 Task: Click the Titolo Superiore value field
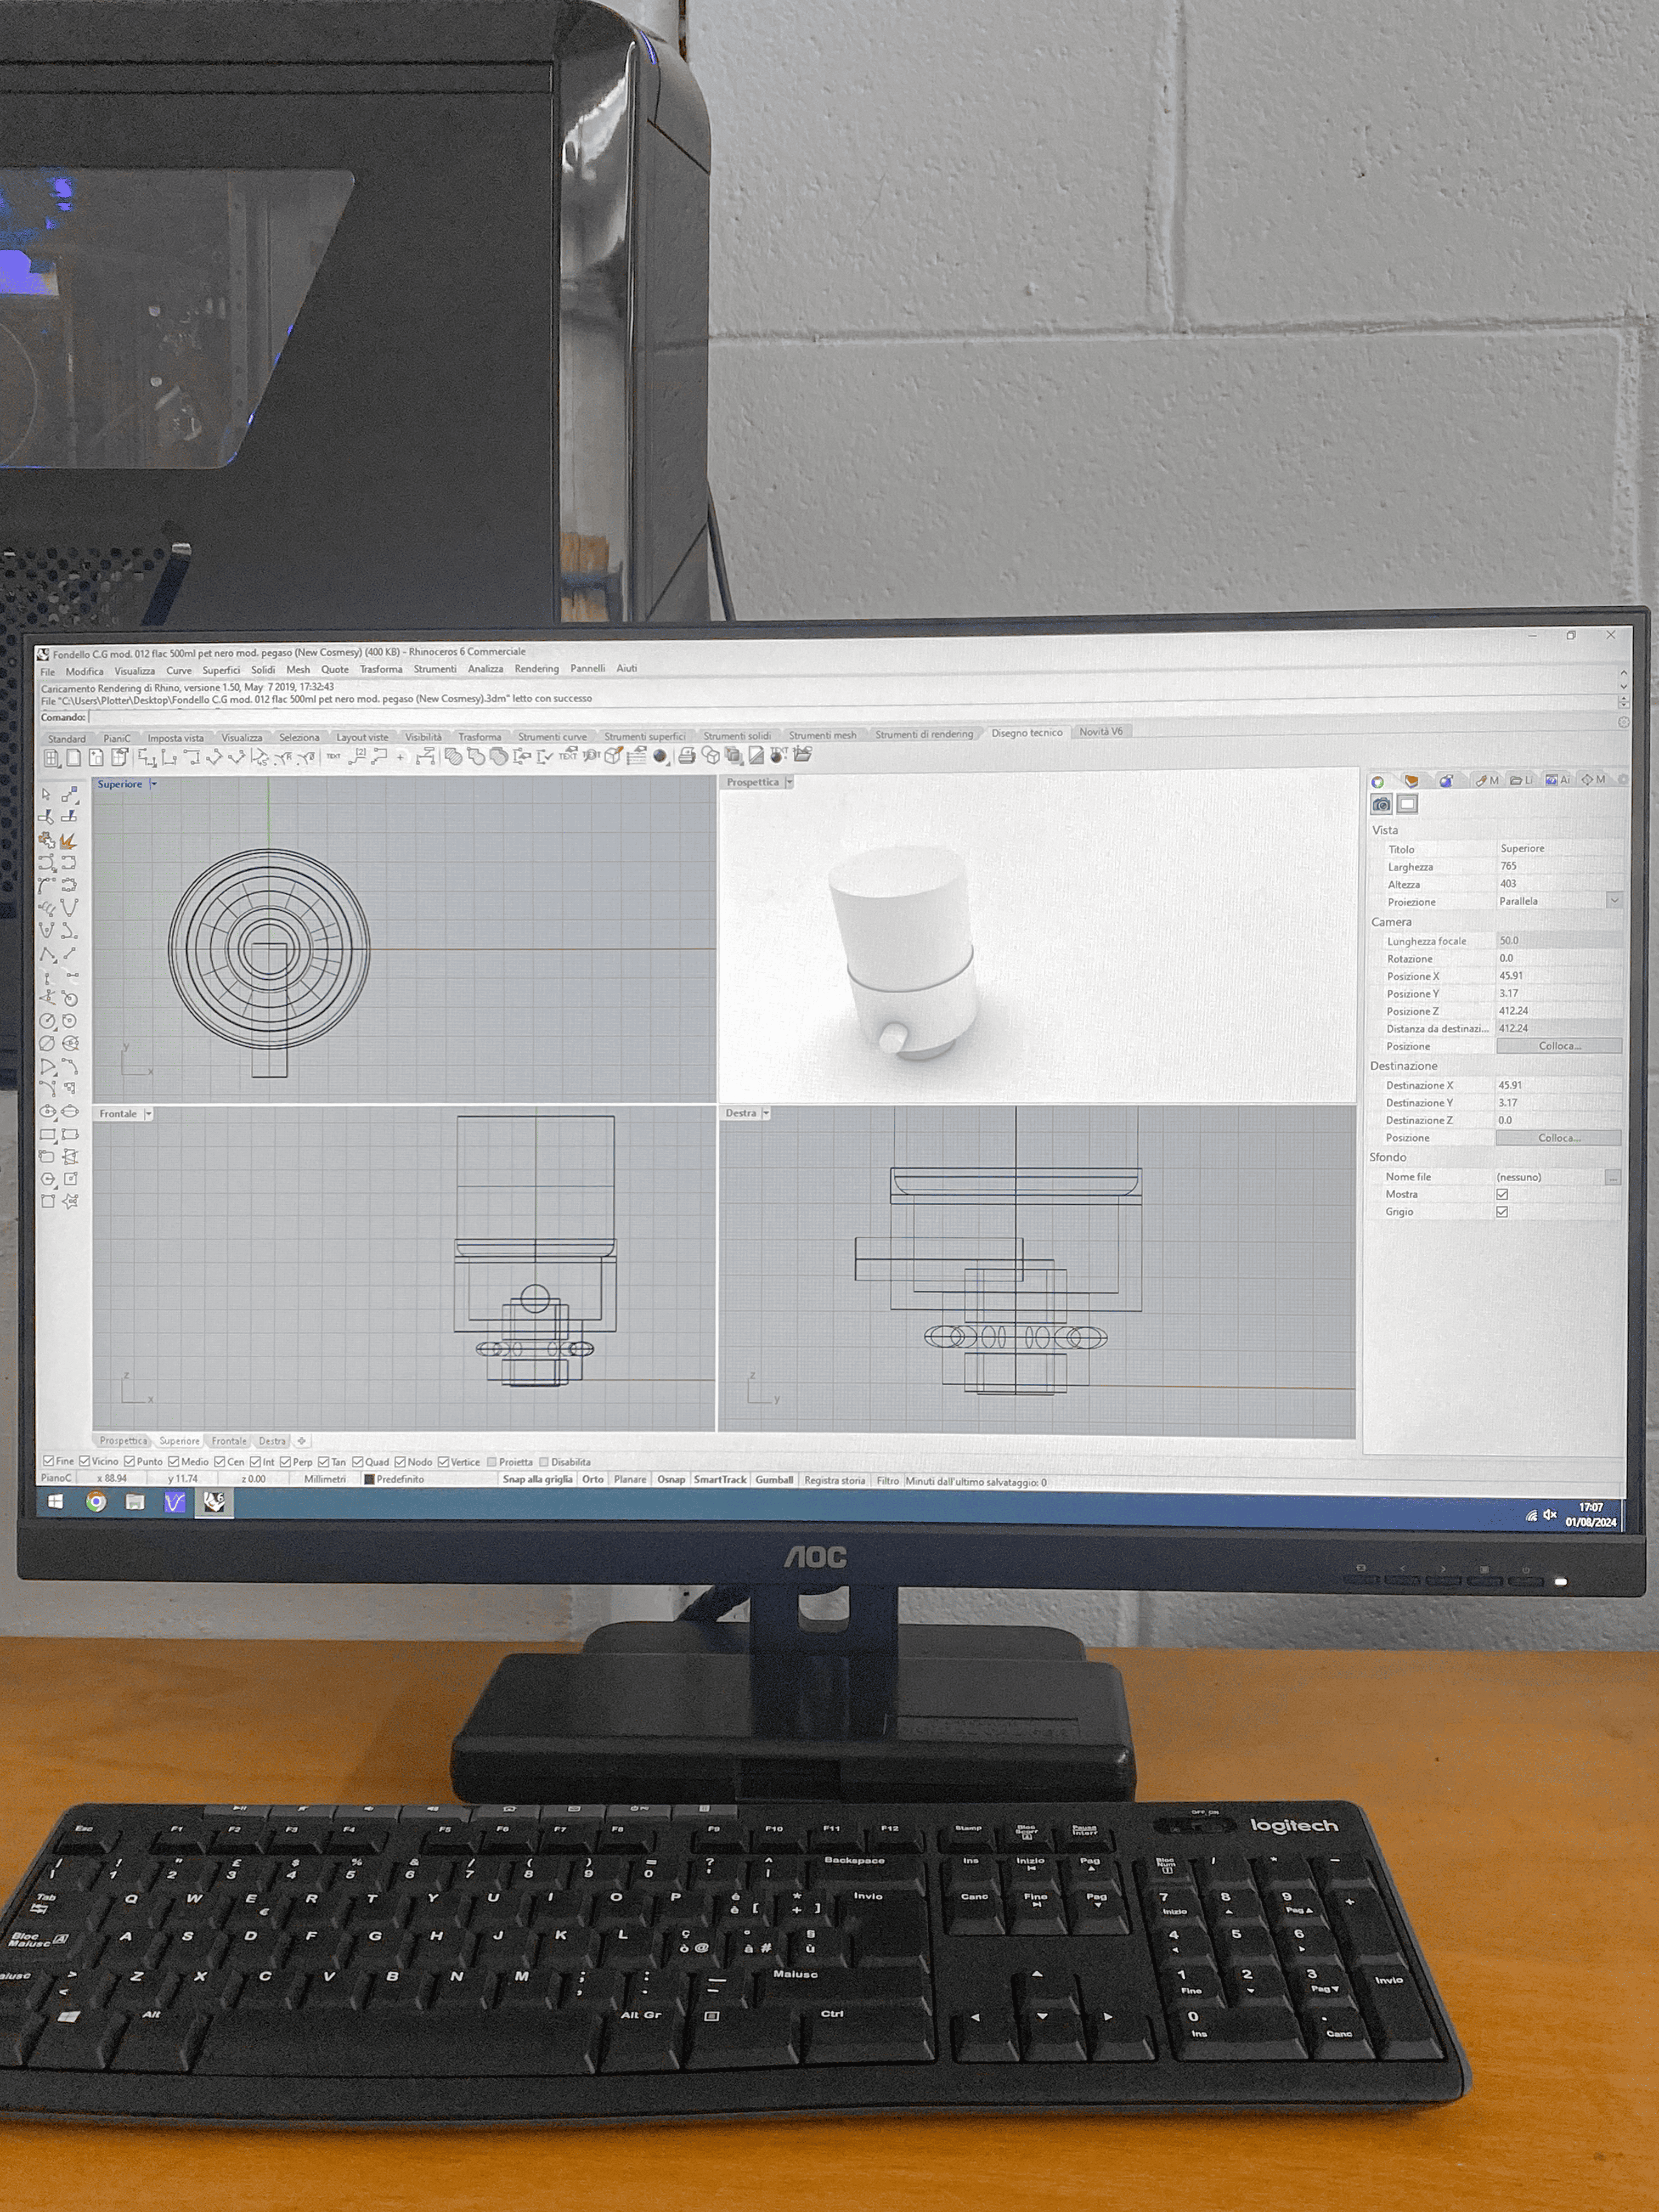(x=1559, y=848)
